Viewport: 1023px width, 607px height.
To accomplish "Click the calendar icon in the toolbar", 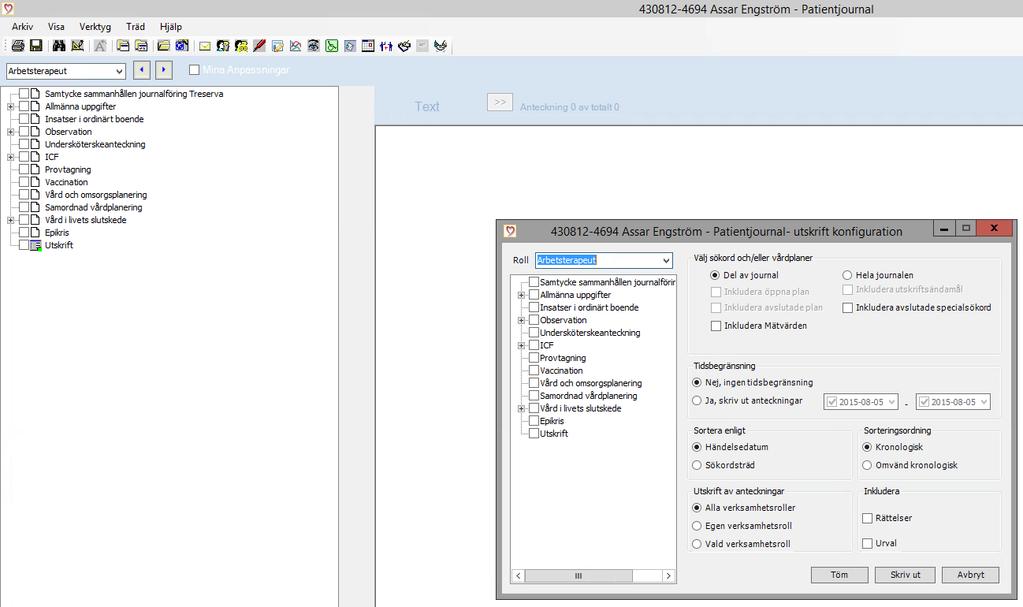I will 368,46.
